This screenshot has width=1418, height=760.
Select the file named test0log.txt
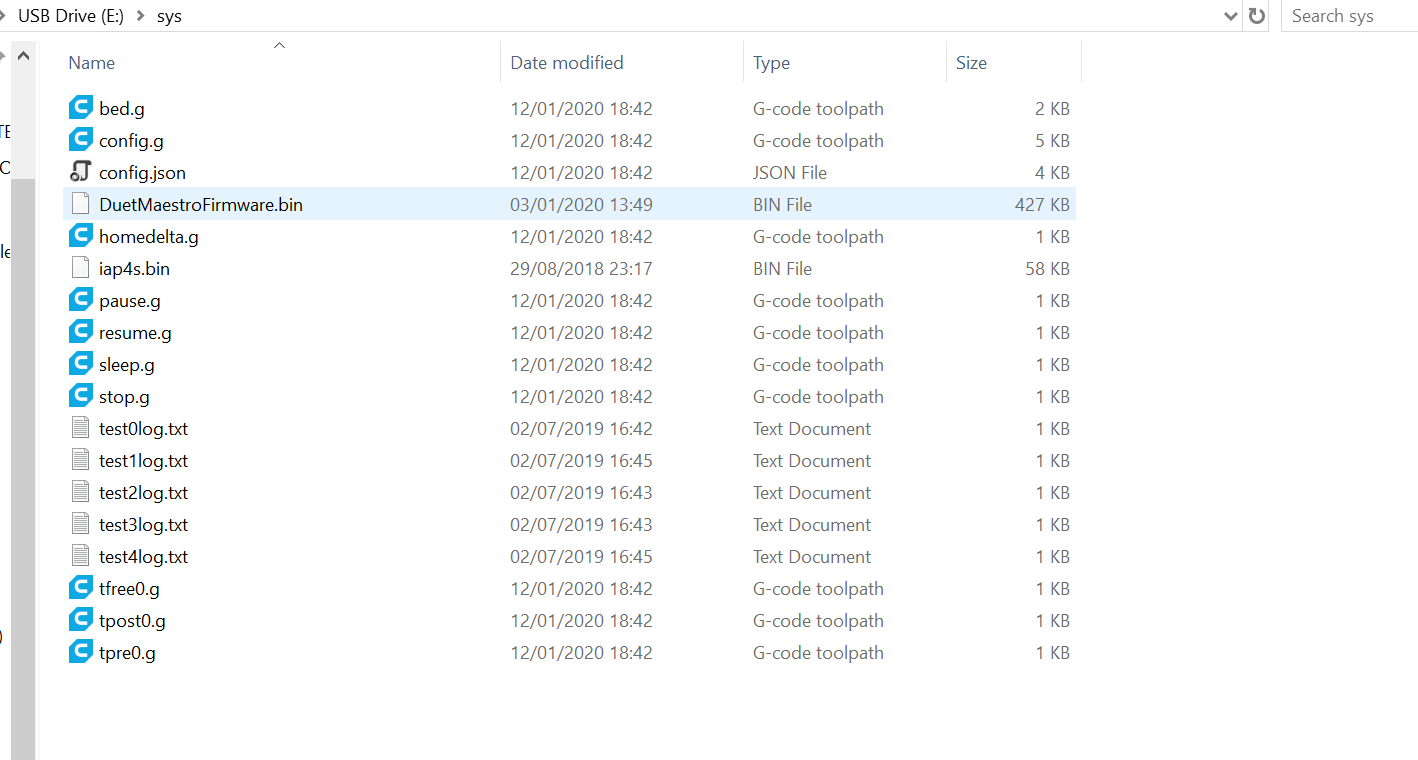(x=143, y=428)
